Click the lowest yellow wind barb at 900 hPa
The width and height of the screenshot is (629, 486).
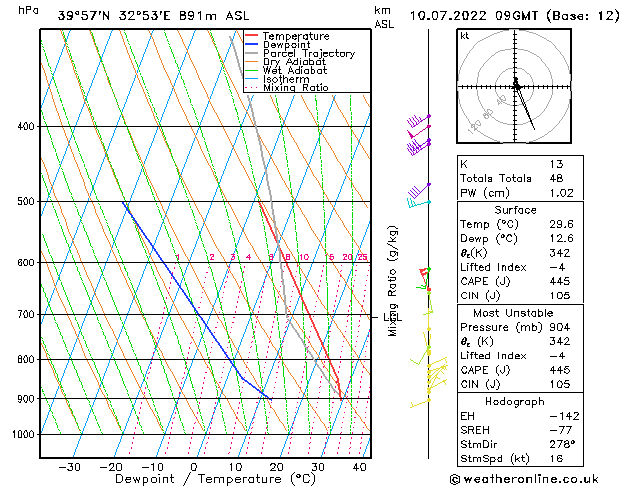point(420,403)
